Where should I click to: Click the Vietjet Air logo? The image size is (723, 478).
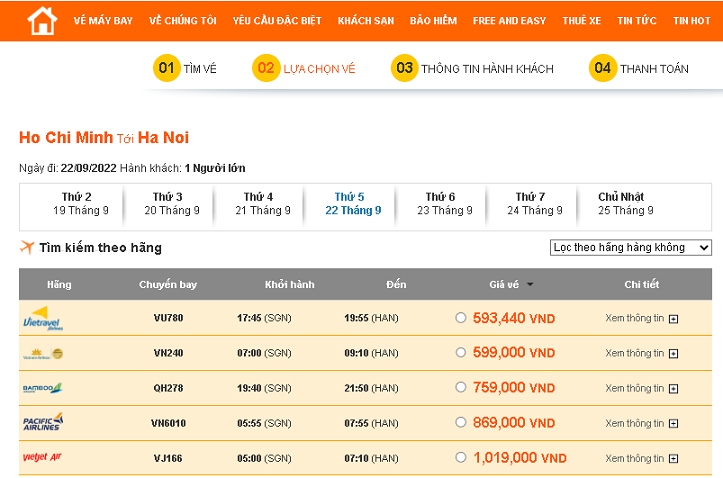pyautogui.click(x=42, y=457)
